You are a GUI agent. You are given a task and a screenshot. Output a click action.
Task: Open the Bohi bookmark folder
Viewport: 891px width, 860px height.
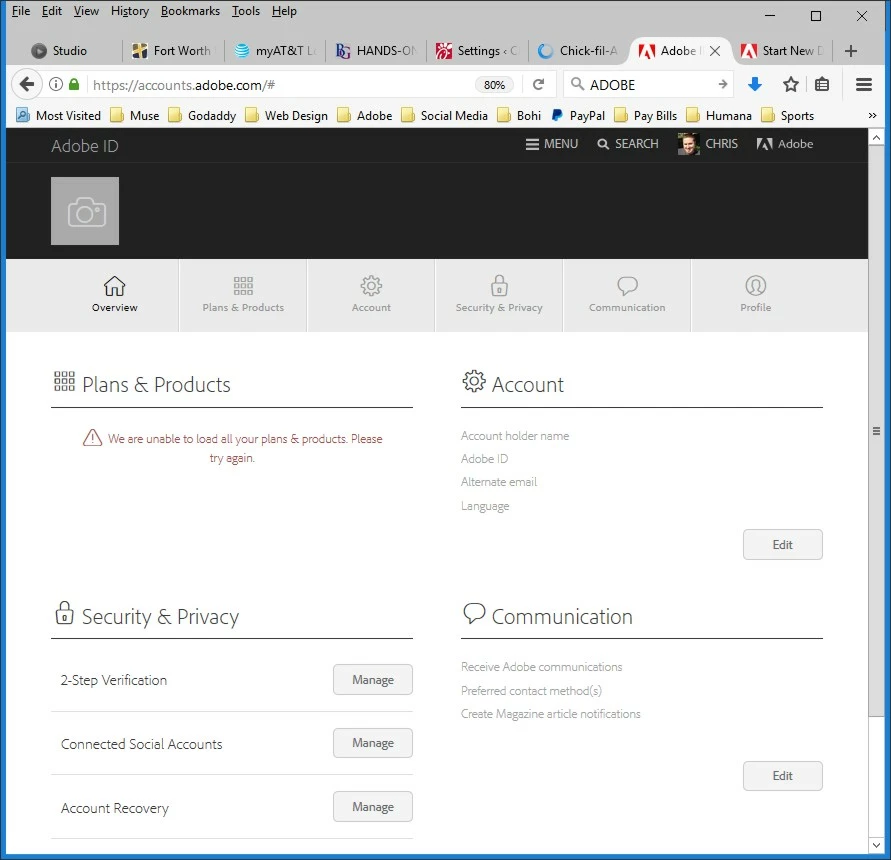click(519, 115)
